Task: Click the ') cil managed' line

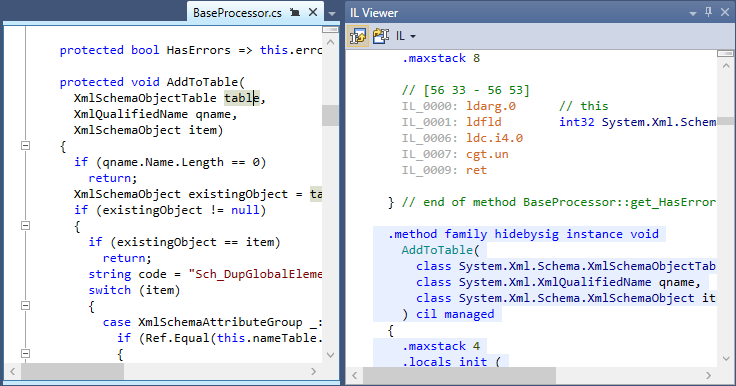Action: 448,314
